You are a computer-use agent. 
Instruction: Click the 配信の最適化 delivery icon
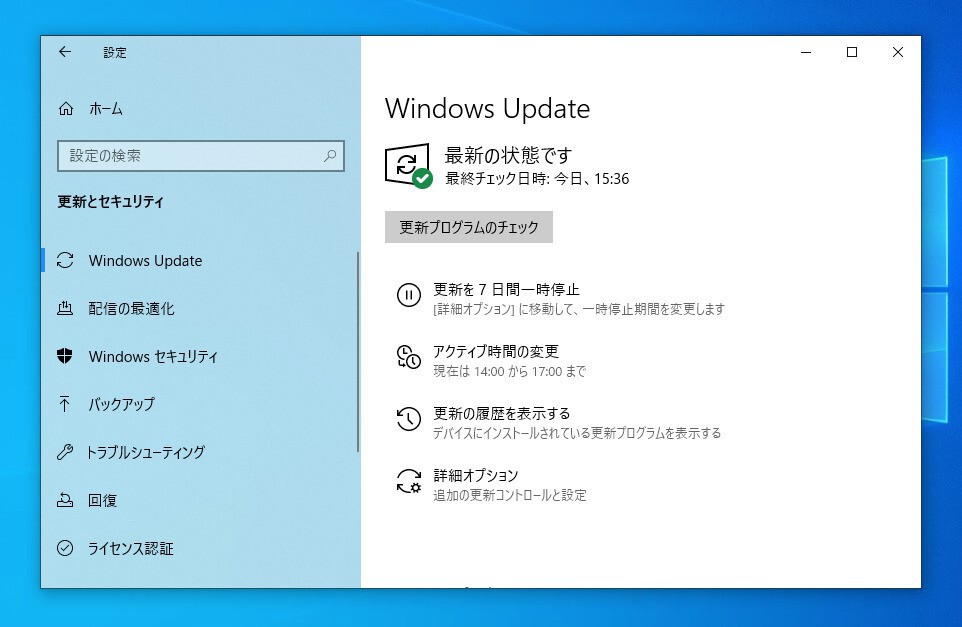(x=65, y=308)
